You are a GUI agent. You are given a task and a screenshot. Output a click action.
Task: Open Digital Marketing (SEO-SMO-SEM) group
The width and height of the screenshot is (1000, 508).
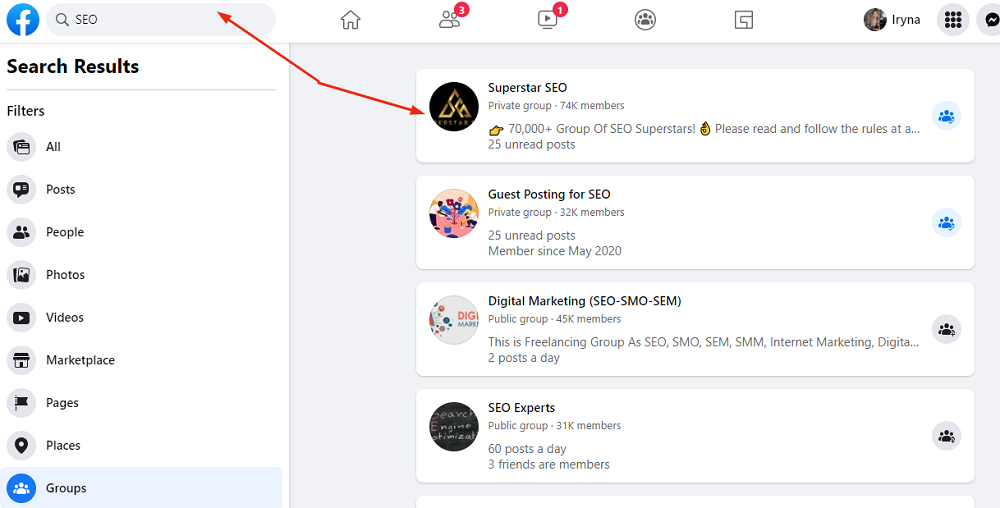click(584, 301)
